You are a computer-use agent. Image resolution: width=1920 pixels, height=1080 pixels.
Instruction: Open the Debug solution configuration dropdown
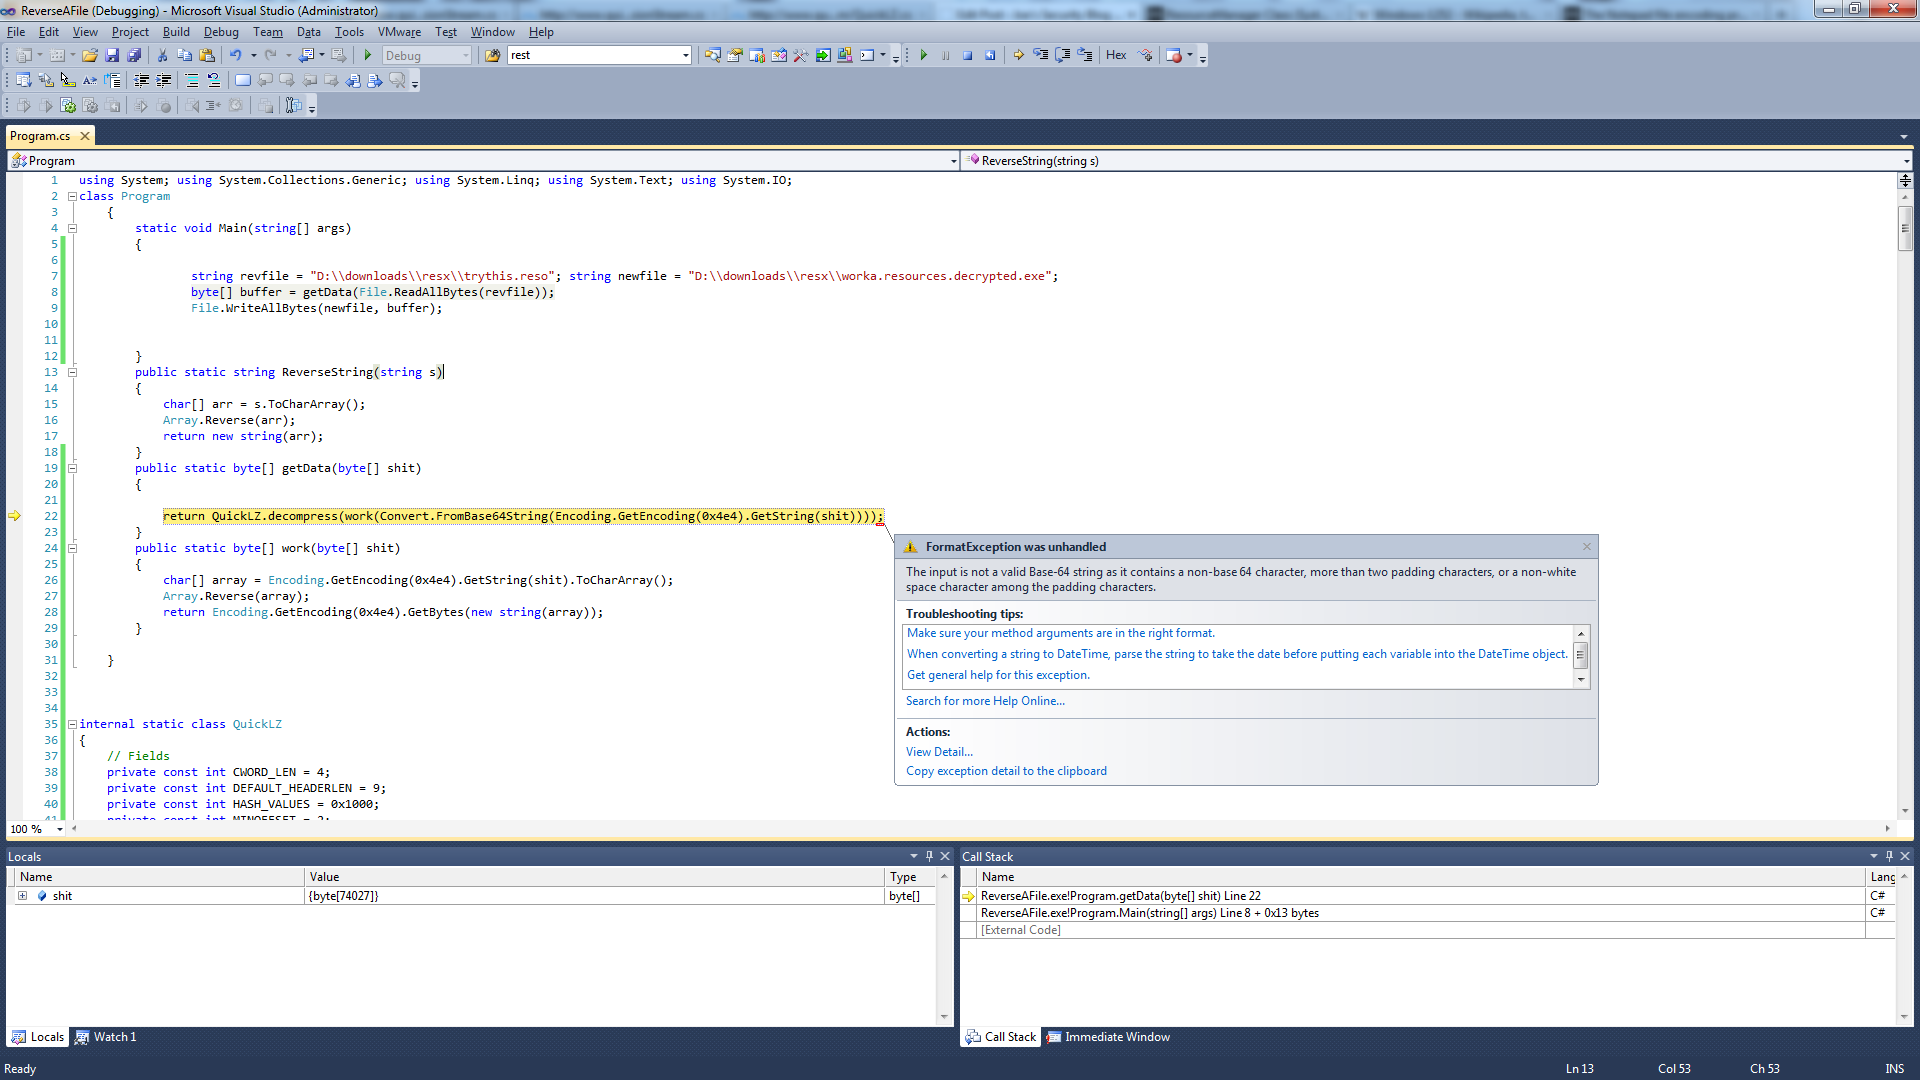click(x=465, y=55)
